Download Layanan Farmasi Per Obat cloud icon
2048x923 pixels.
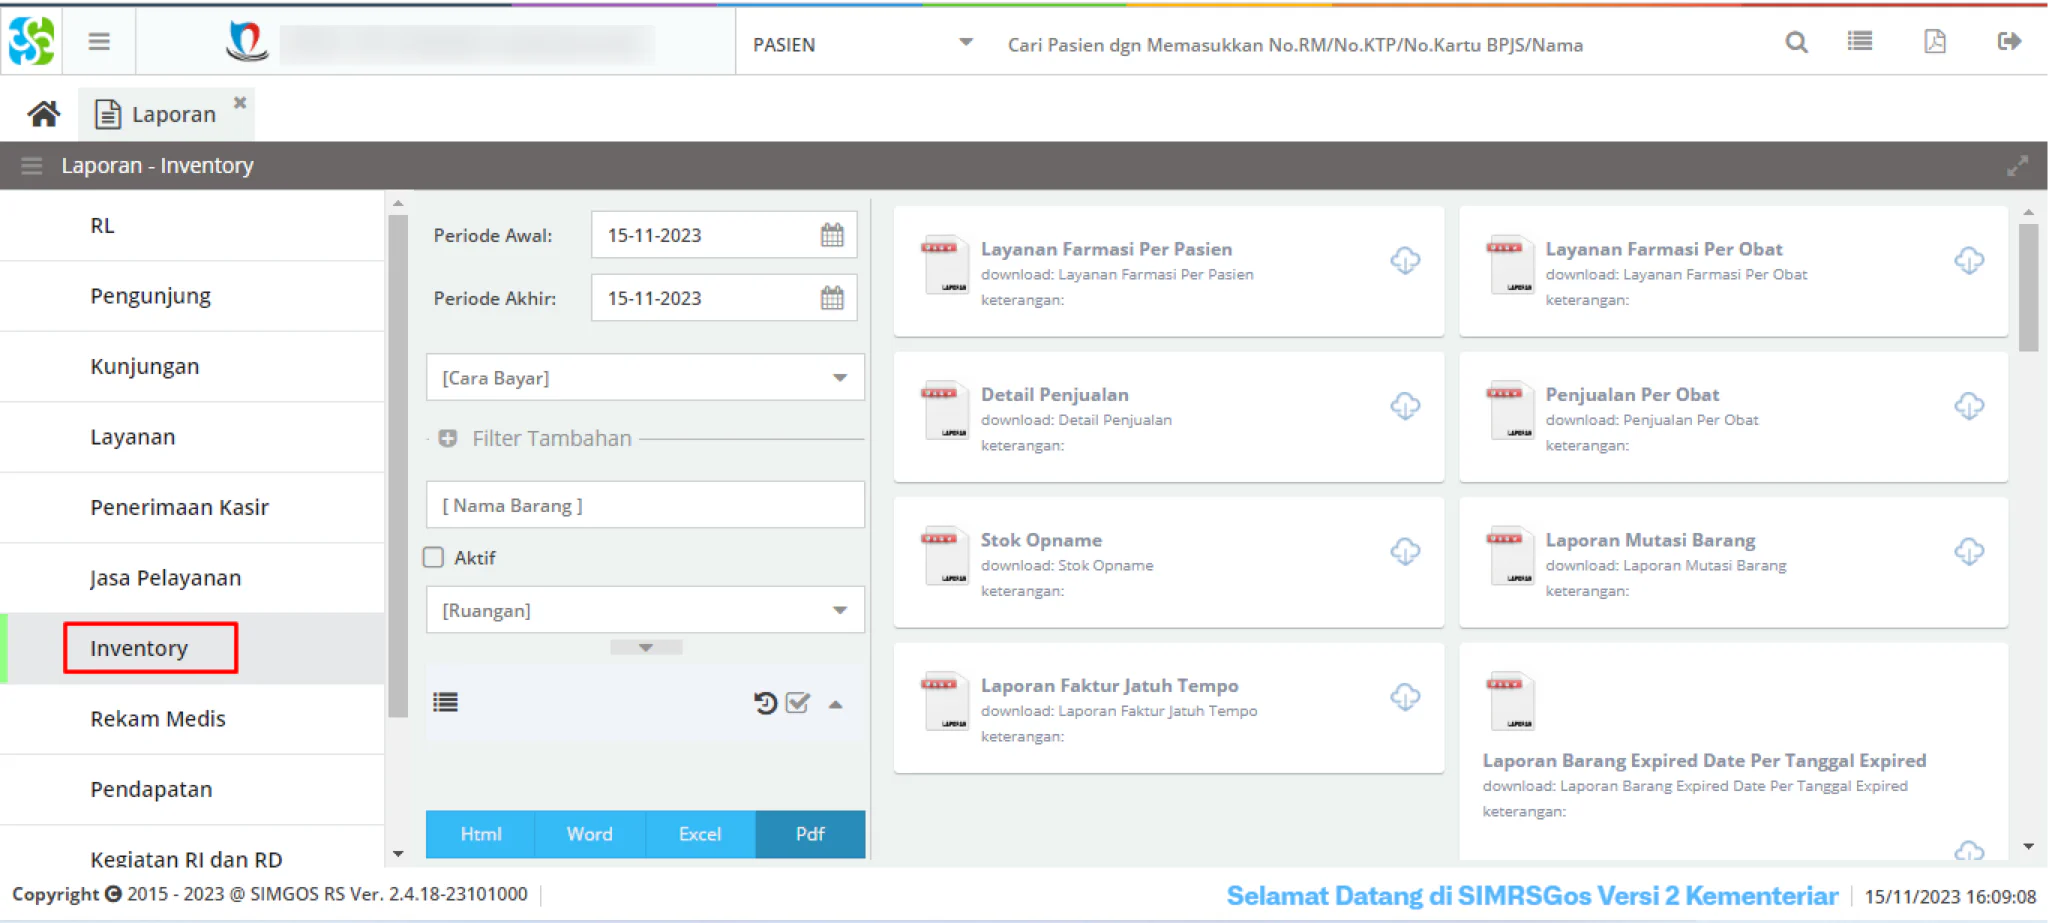[x=1969, y=261]
